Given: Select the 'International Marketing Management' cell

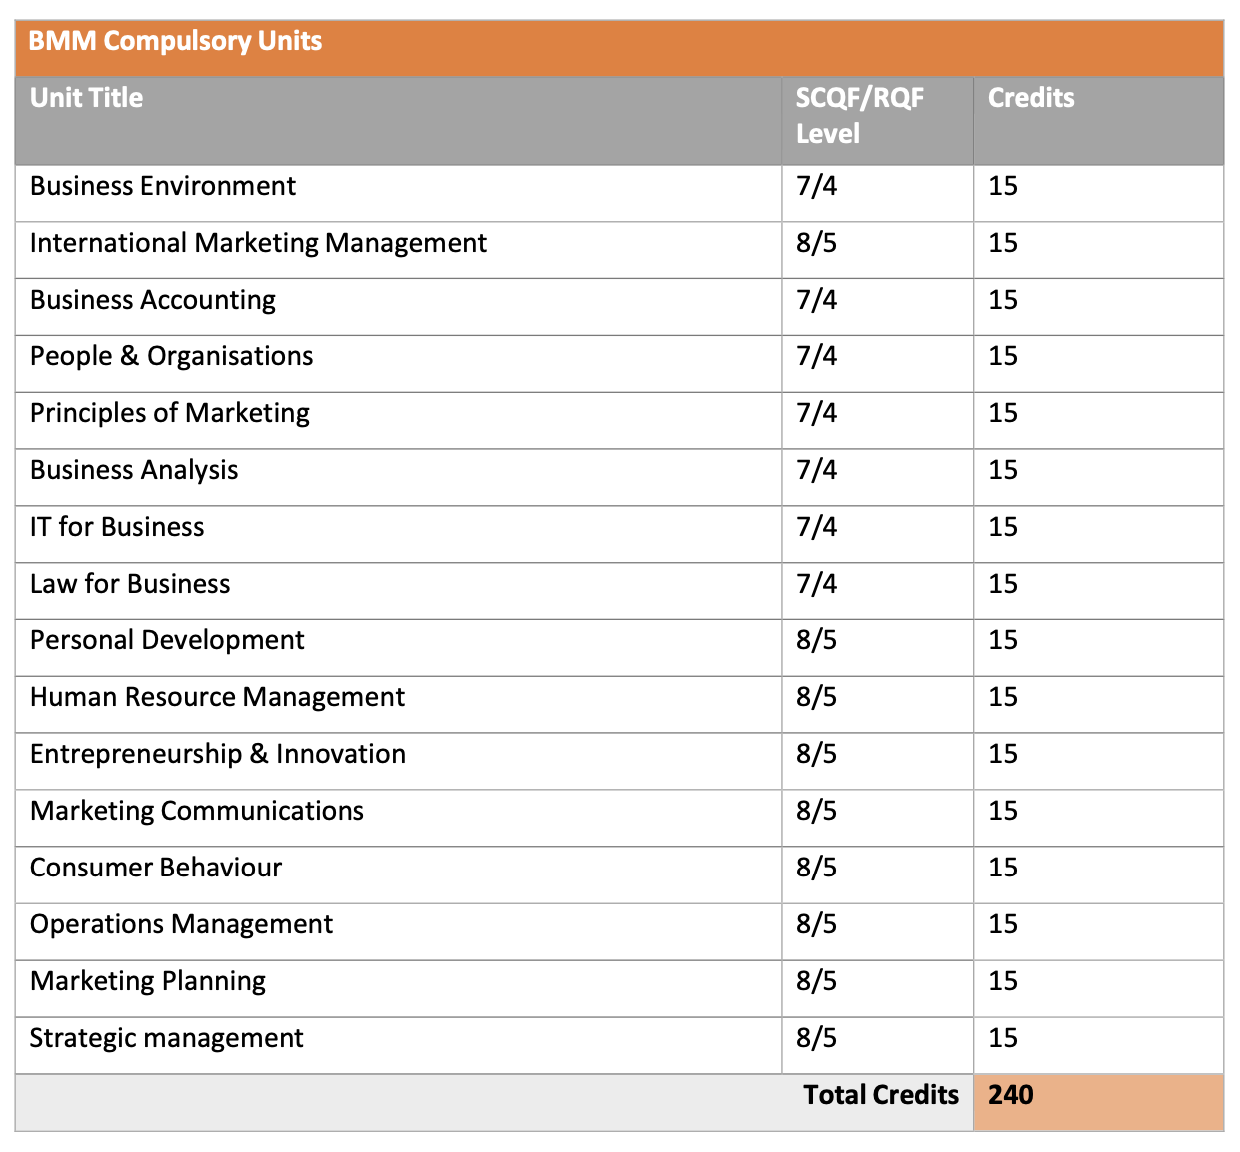Looking at the screenshot, I should (258, 244).
